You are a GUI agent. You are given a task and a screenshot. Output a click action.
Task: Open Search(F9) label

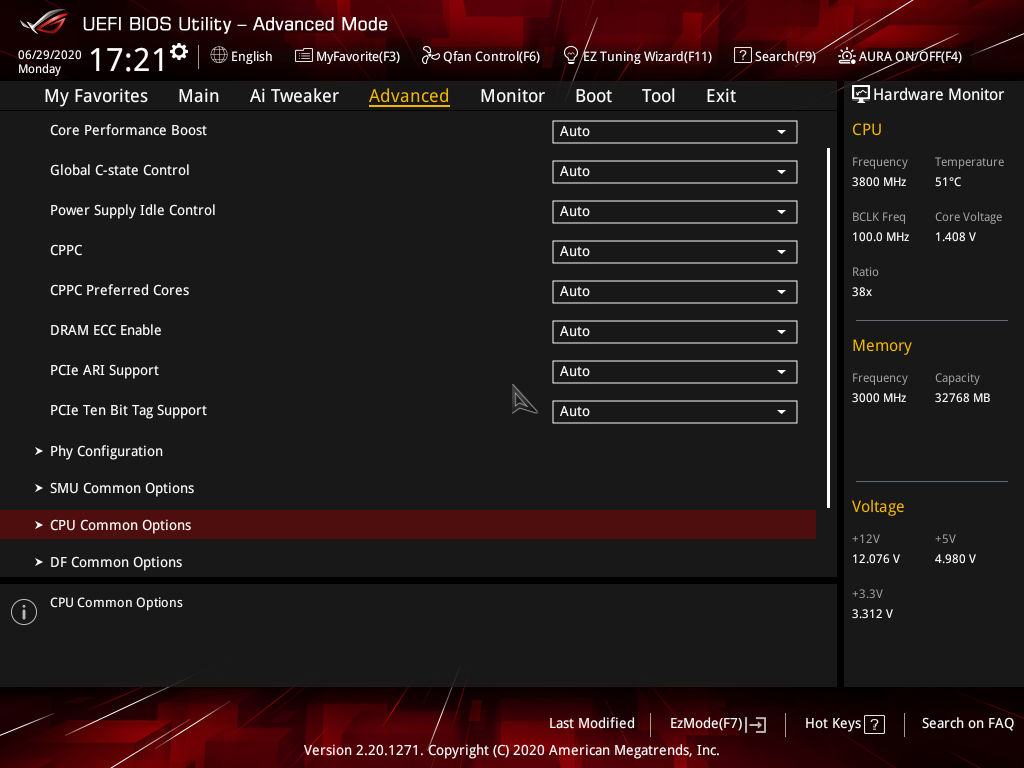786,57
